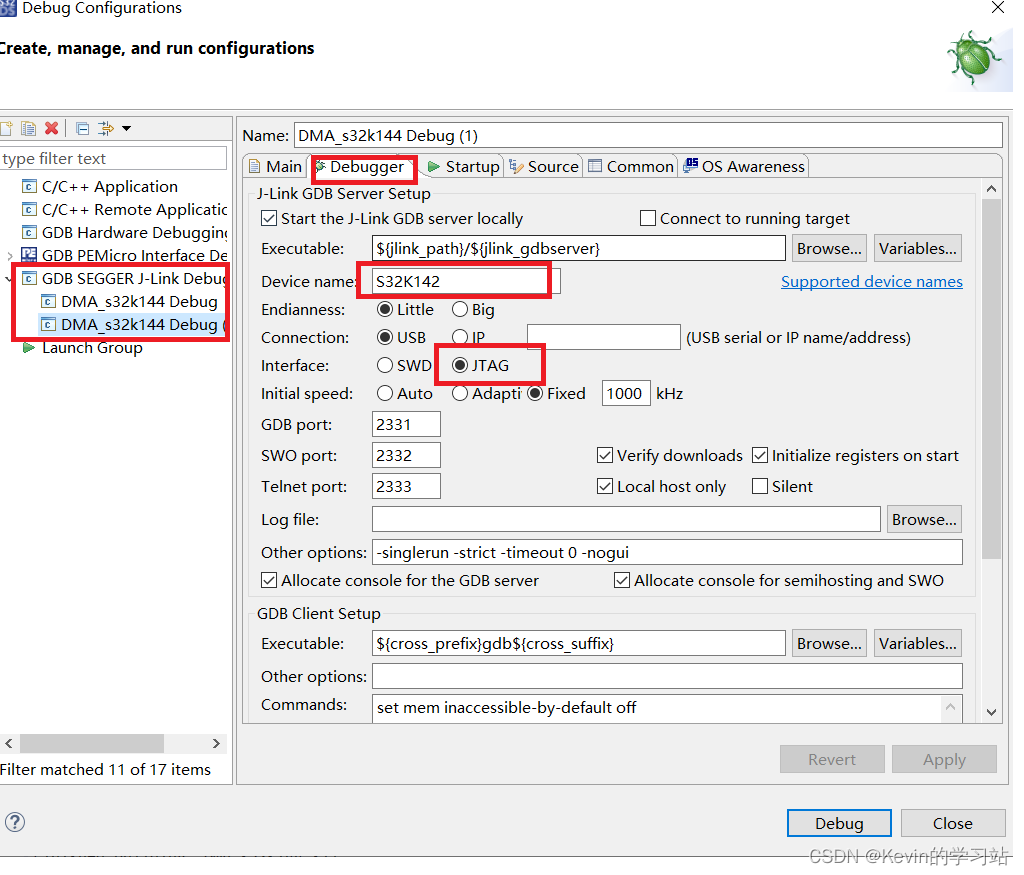Select C/C++ Remote Application tree item
Screen dimensions: 1024x875
click(x=125, y=212)
